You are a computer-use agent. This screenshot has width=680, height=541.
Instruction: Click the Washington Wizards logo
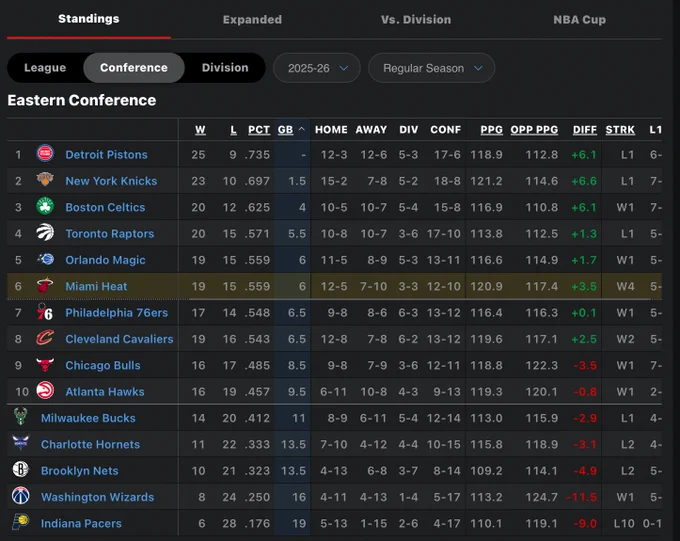[x=20, y=496]
